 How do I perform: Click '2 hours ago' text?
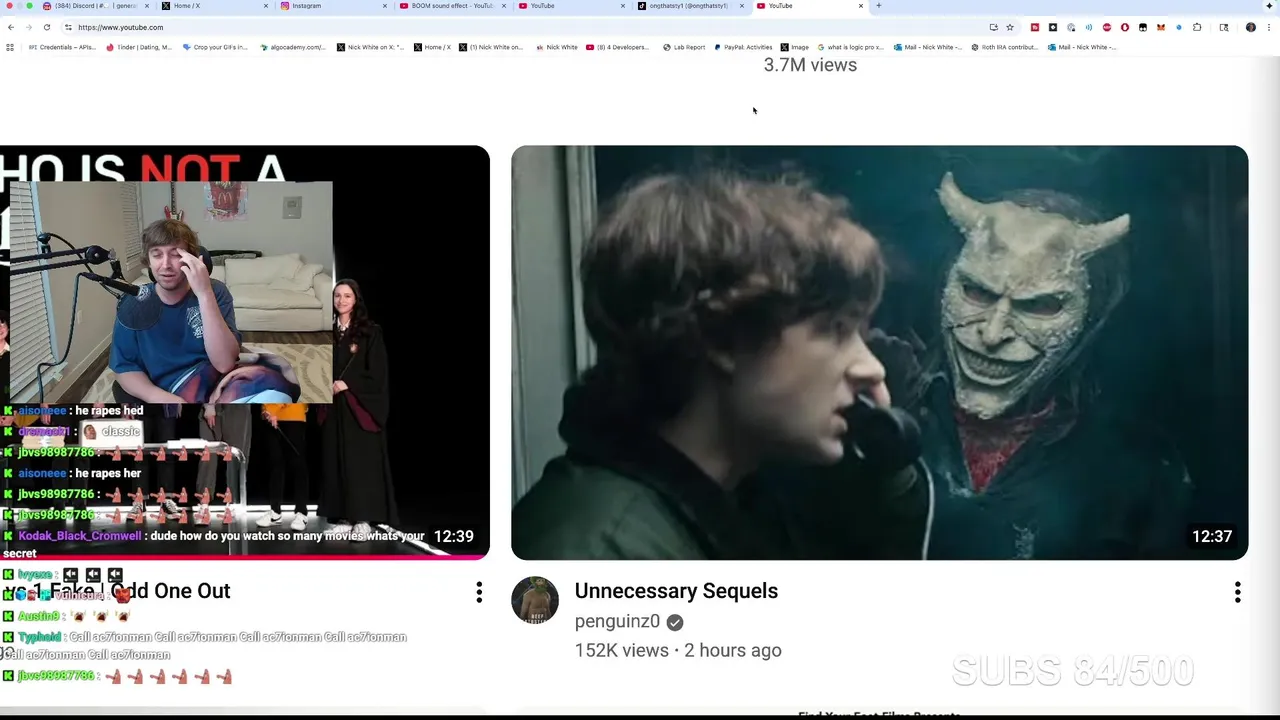[x=733, y=650]
